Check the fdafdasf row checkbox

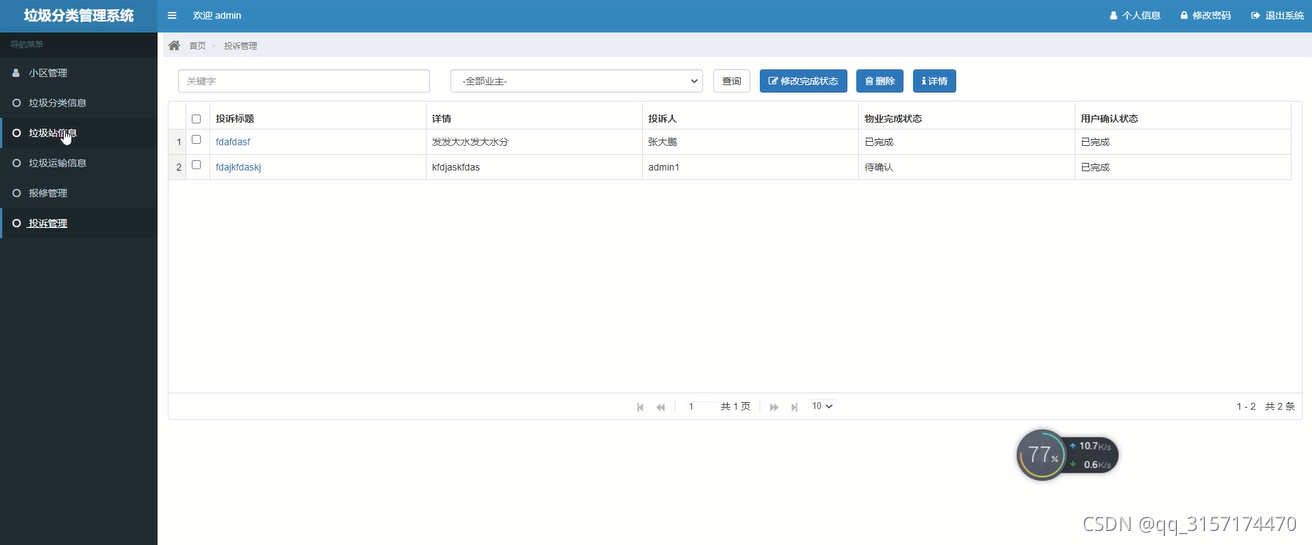click(x=196, y=140)
